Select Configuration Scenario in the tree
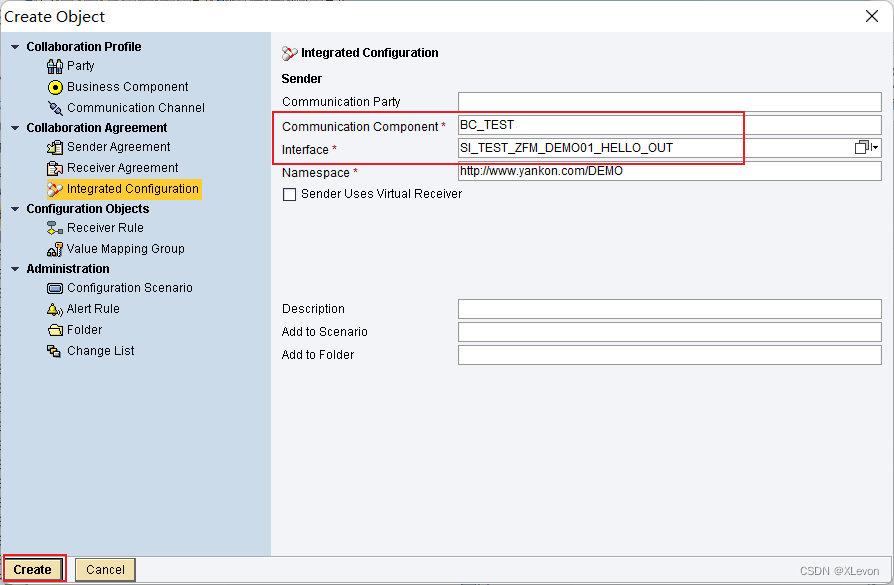This screenshot has width=894, height=585. (130, 288)
